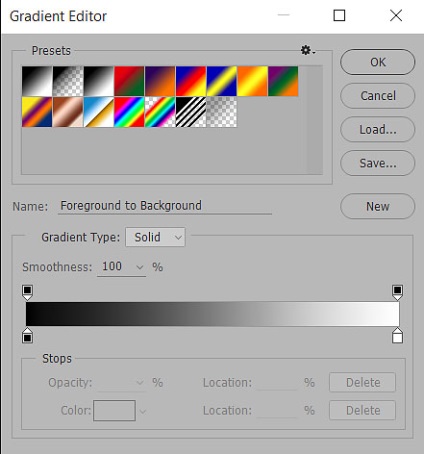The width and height of the screenshot is (424, 454).
Task: Click the Save... button
Action: click(x=378, y=163)
